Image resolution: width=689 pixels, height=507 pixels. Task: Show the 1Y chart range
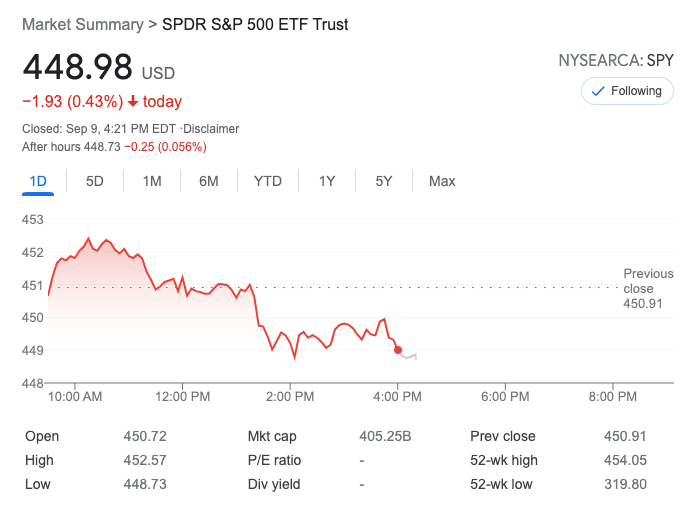[x=327, y=181]
